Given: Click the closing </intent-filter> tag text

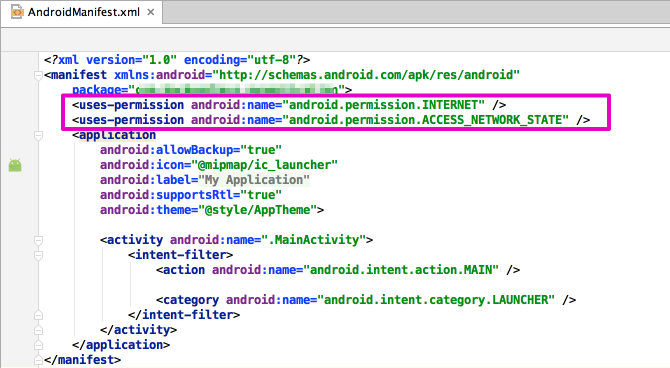Looking at the screenshot, I should [184, 315].
